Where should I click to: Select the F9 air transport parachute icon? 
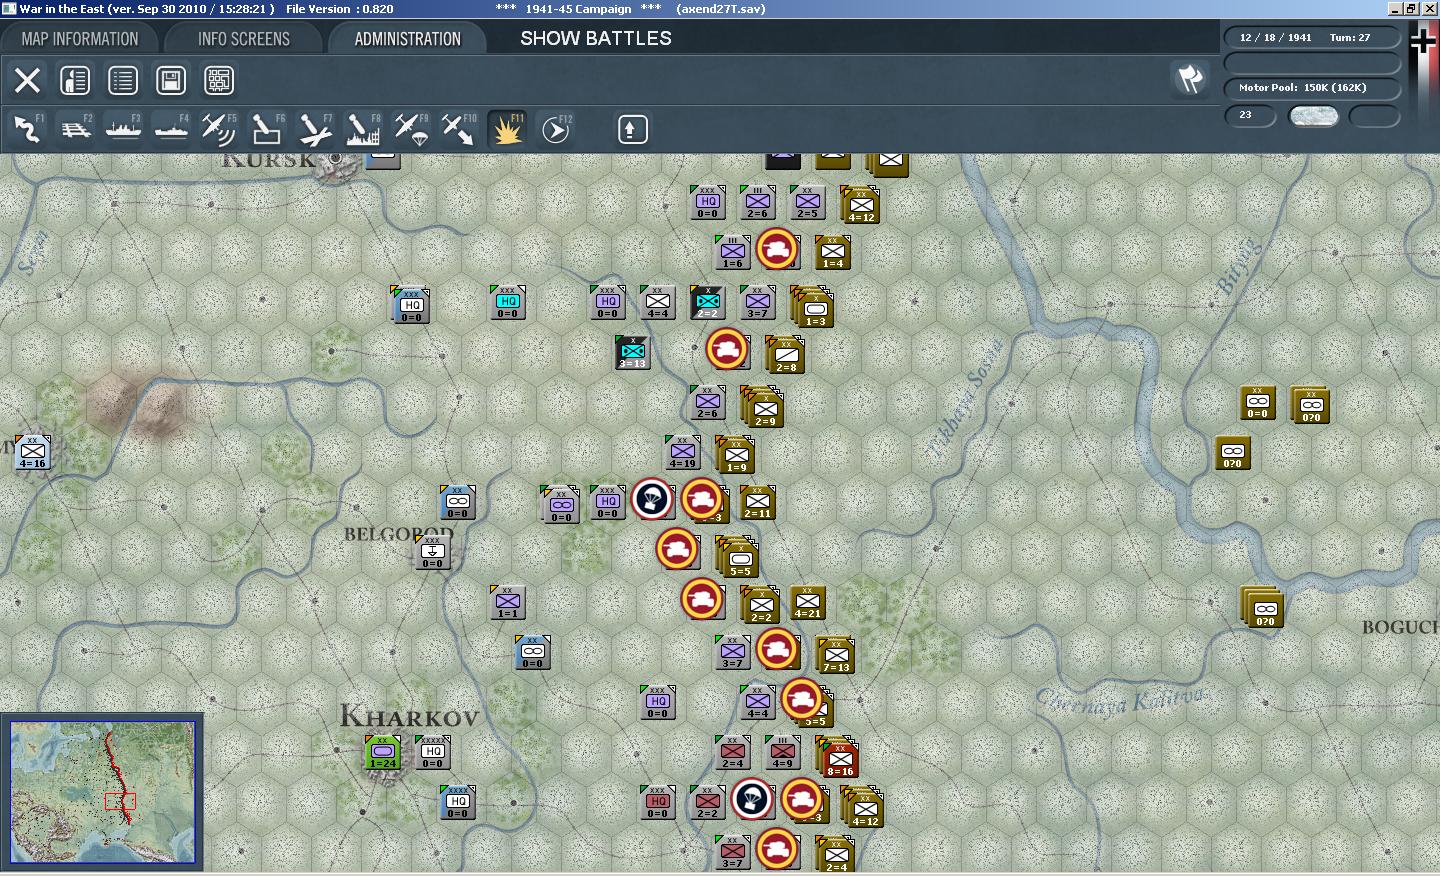click(411, 129)
